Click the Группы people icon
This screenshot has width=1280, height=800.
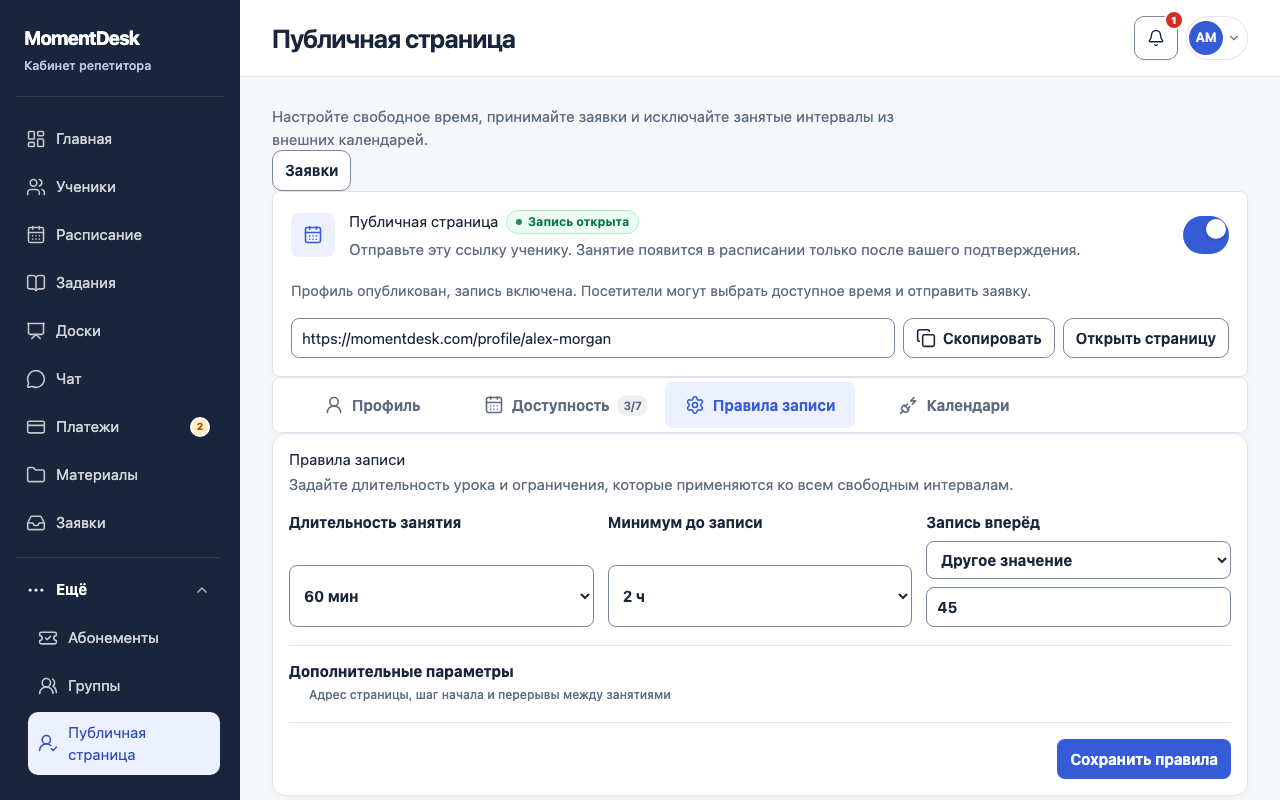pyautogui.click(x=47, y=686)
